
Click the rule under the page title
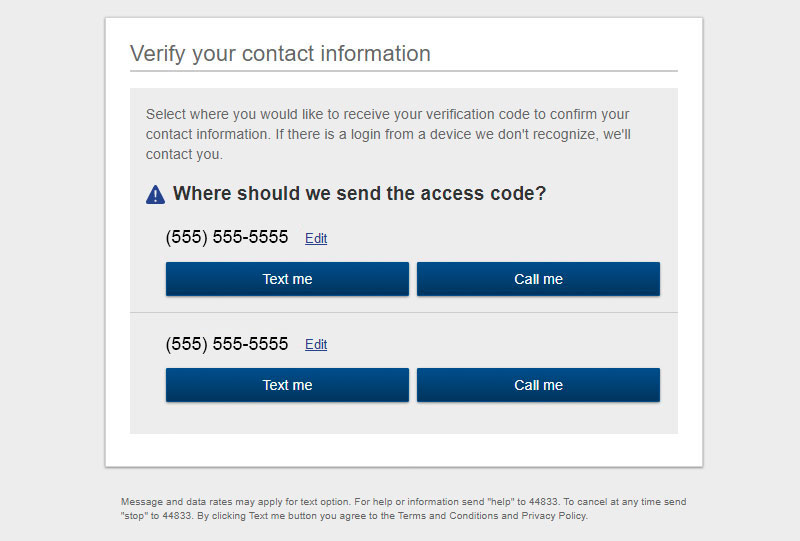(x=404, y=71)
